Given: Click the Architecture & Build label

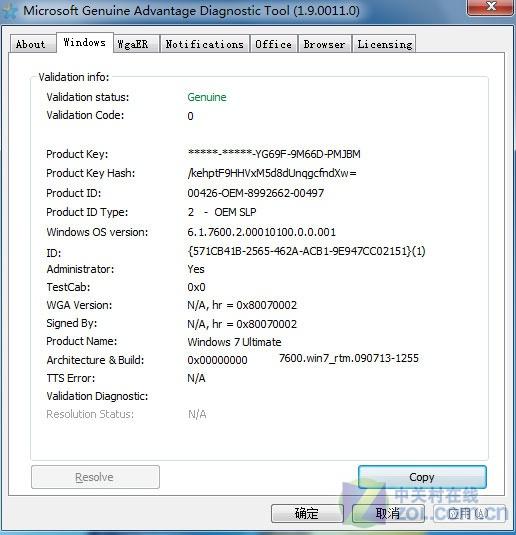Looking at the screenshot, I should click(x=95, y=360).
